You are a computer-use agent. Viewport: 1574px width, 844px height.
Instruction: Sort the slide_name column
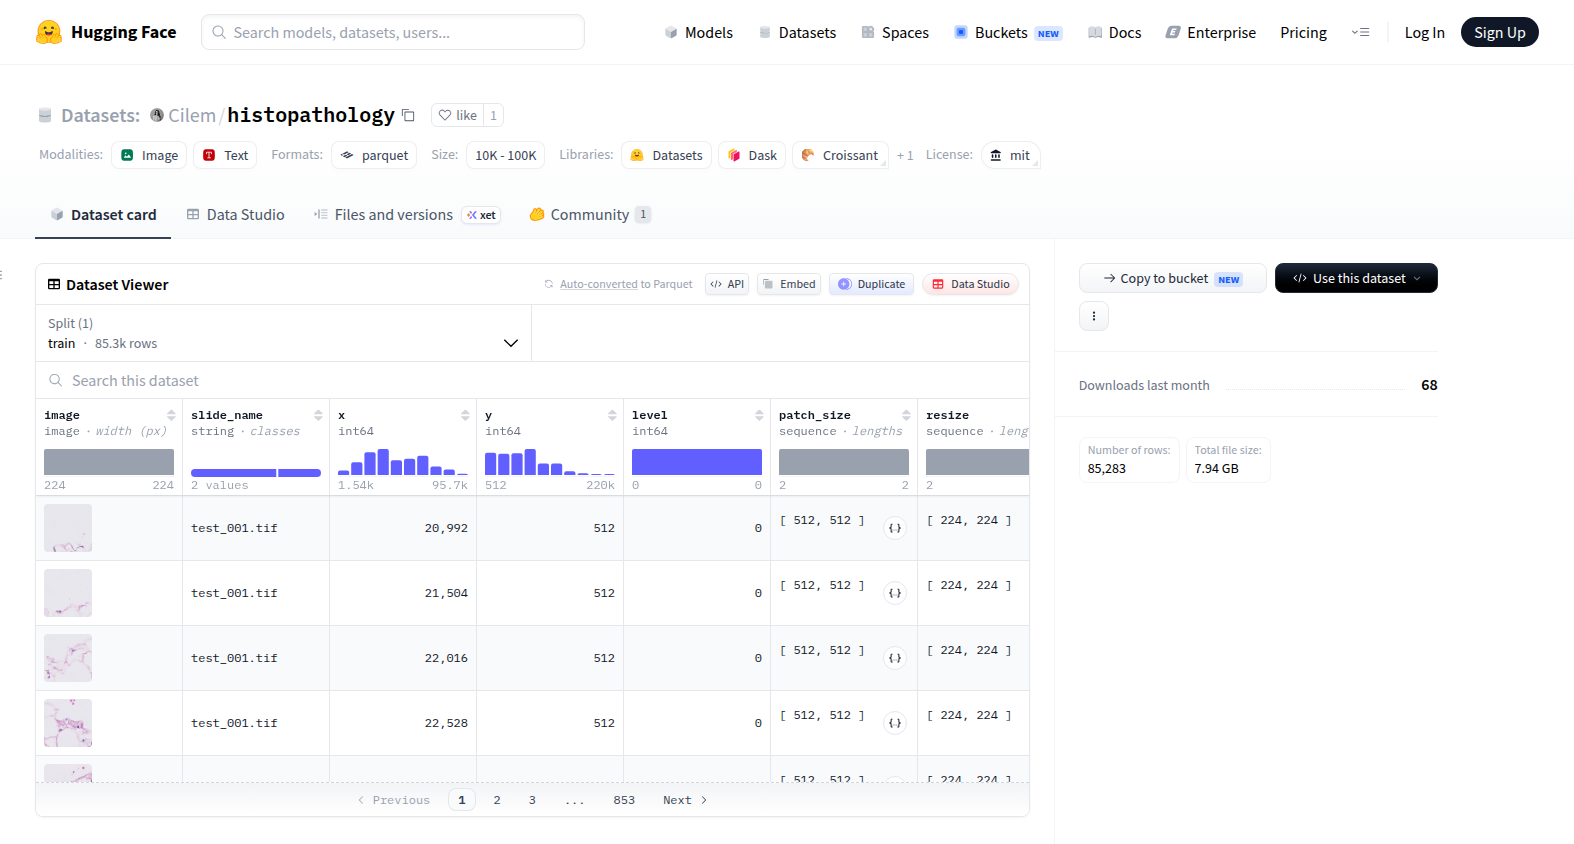pyautogui.click(x=318, y=415)
